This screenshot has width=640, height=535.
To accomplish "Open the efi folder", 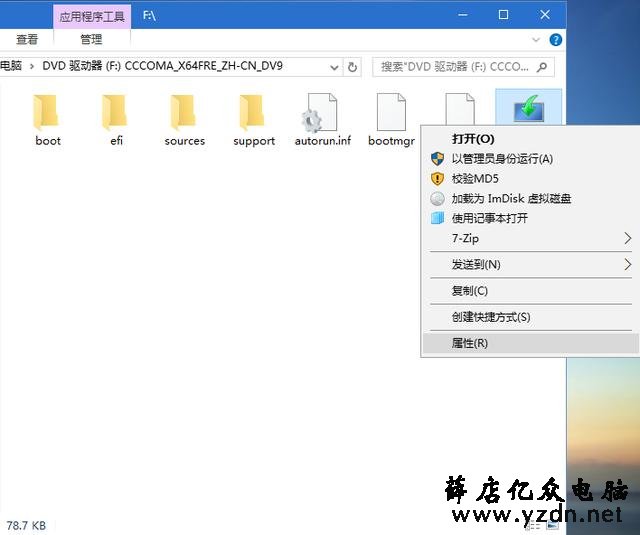I will pyautogui.click(x=116, y=120).
